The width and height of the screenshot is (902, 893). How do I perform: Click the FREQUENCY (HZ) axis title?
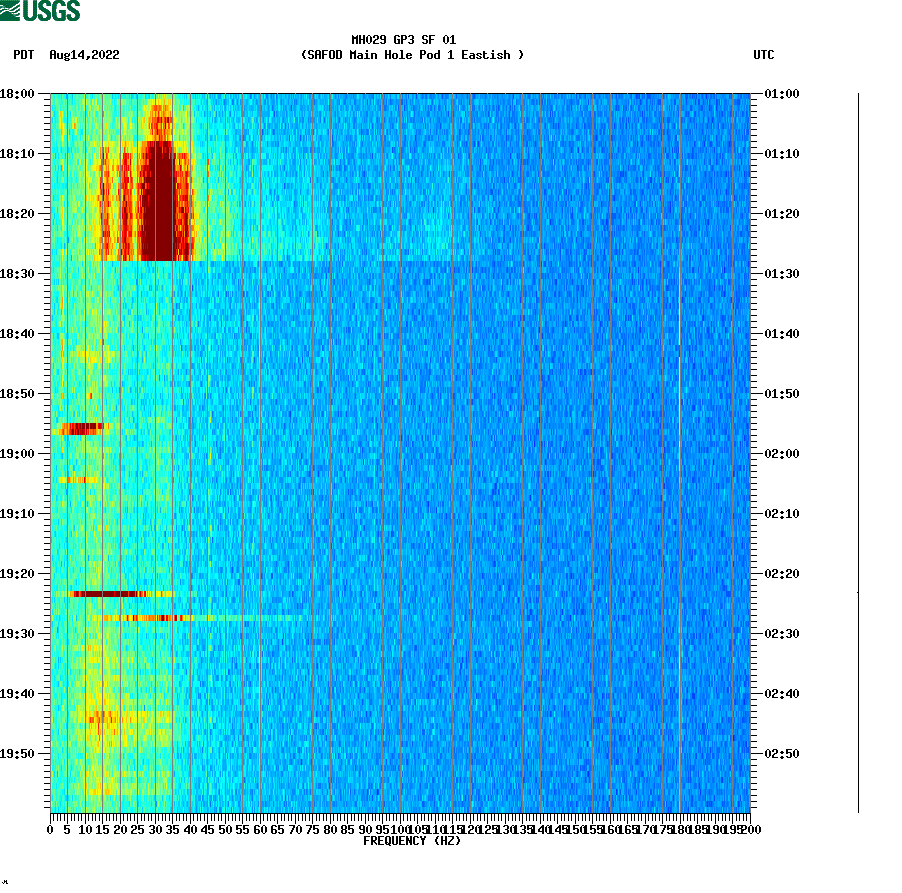(411, 841)
